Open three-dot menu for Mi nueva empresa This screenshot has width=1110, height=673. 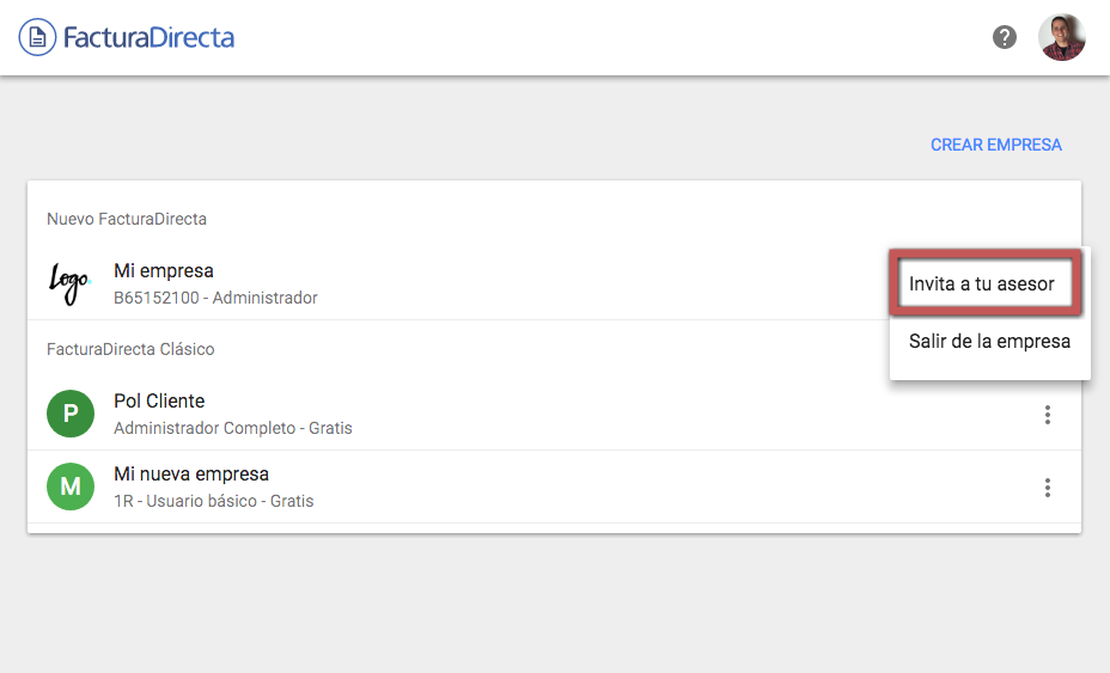[1047, 488]
